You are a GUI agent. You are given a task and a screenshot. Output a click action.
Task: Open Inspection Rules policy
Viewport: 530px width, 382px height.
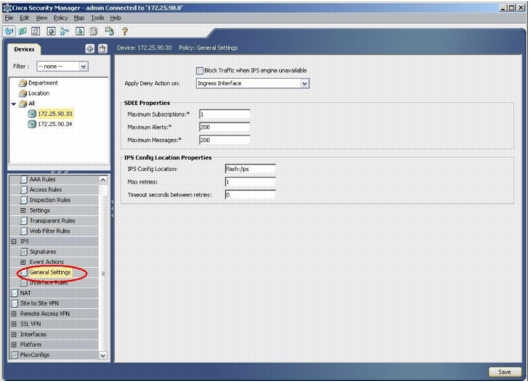click(50, 200)
